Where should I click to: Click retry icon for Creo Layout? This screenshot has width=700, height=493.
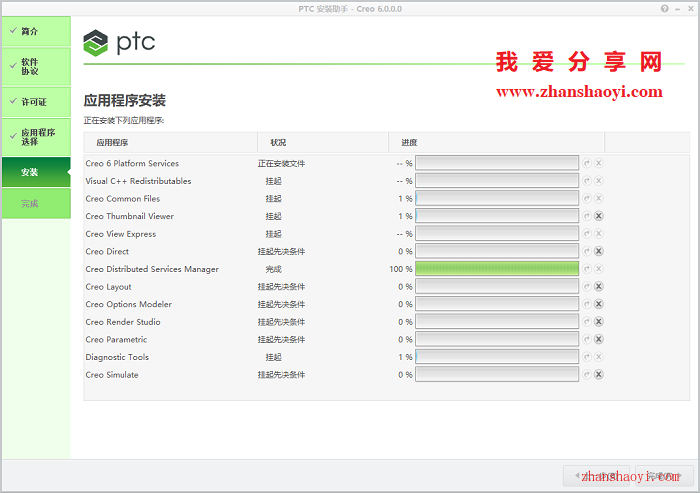[x=587, y=287]
